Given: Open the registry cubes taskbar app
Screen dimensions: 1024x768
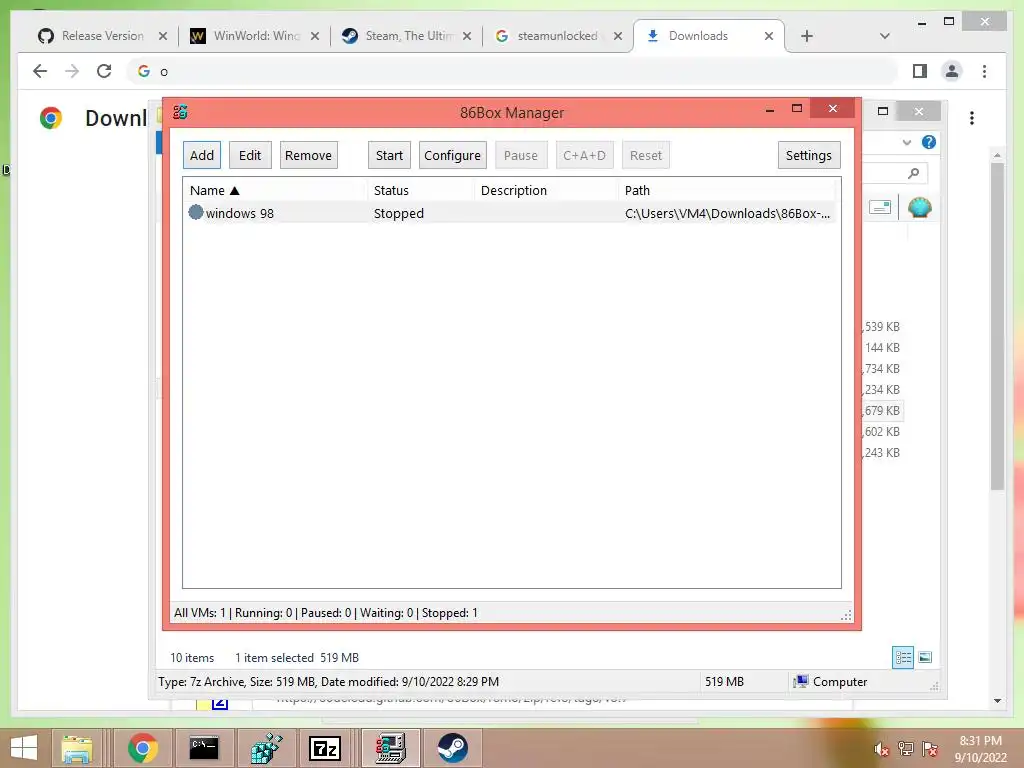Looking at the screenshot, I should tap(266, 748).
